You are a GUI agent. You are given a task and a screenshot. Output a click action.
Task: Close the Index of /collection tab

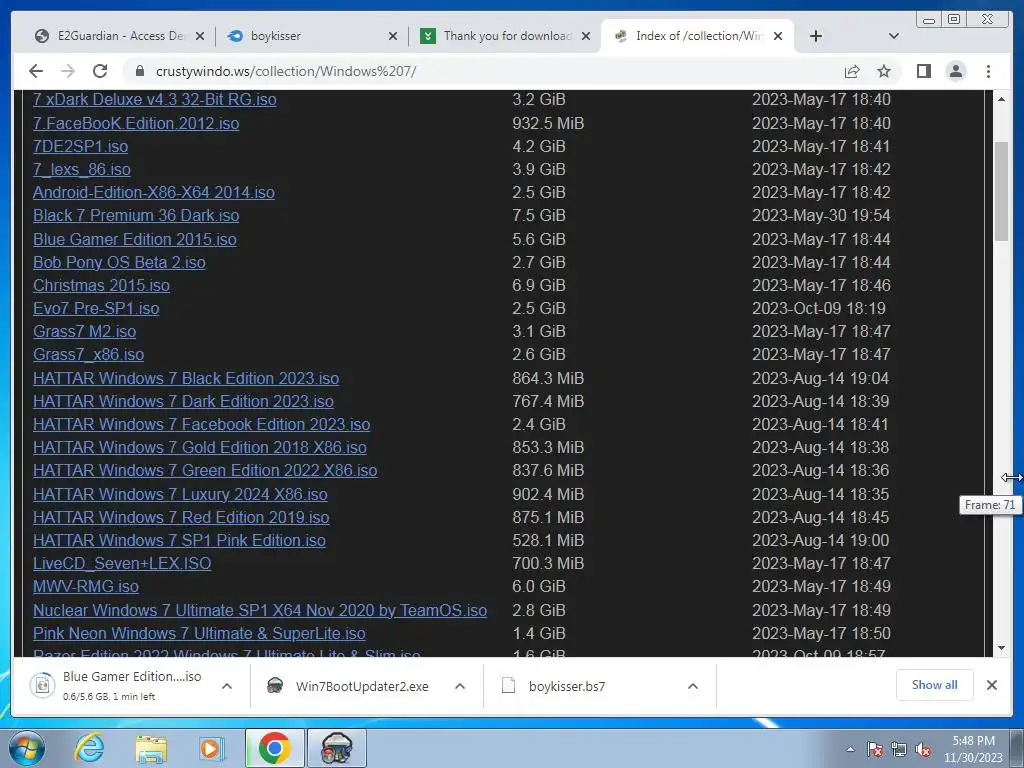click(778, 36)
